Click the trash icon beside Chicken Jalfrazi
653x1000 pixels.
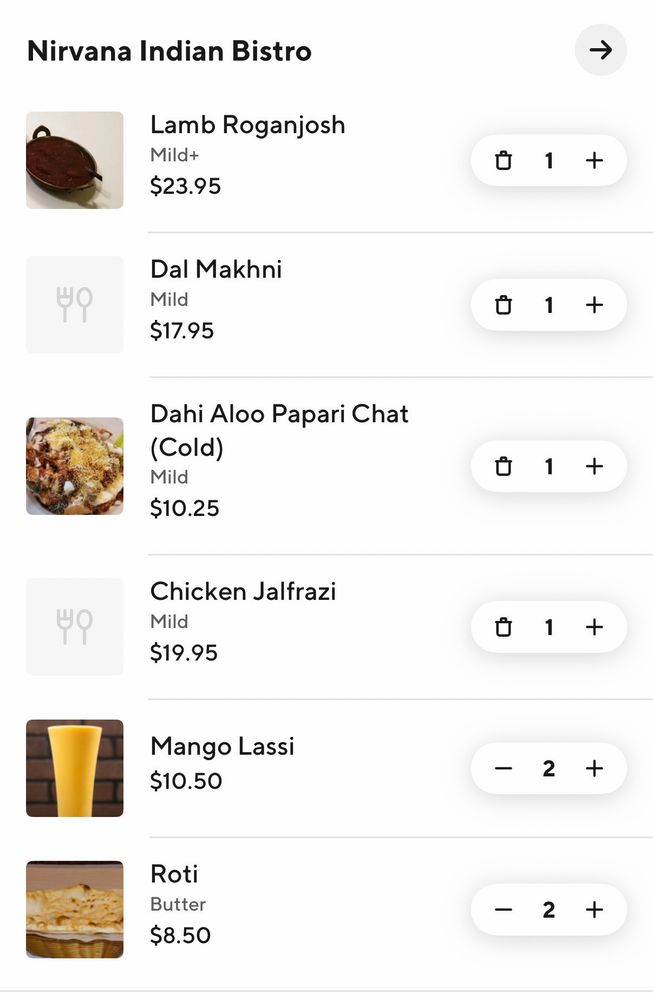point(503,627)
